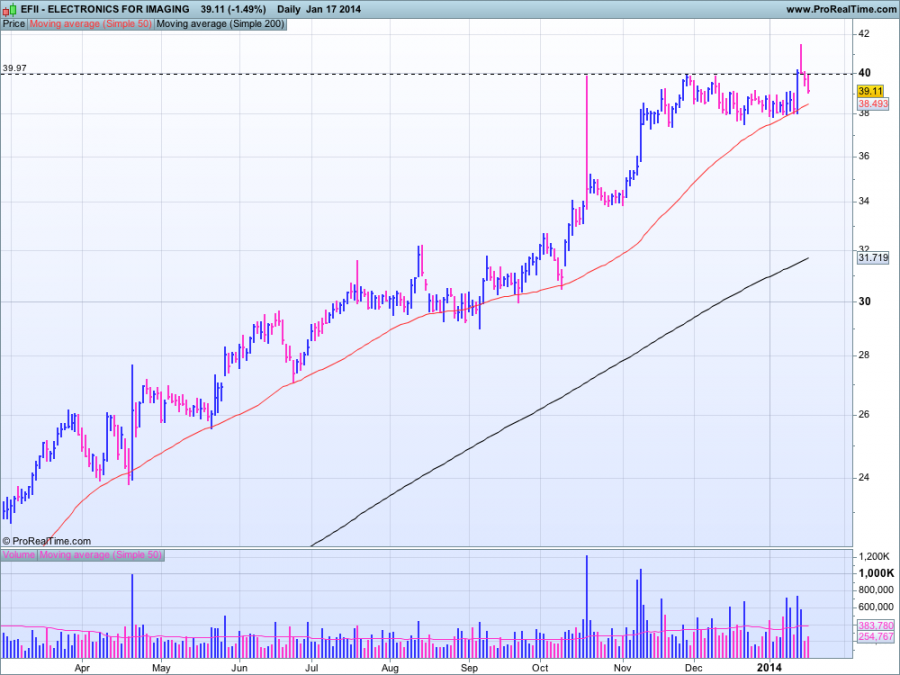Image resolution: width=900 pixels, height=675 pixels.
Task: Click the 26 price axis label
Action: tap(864, 414)
